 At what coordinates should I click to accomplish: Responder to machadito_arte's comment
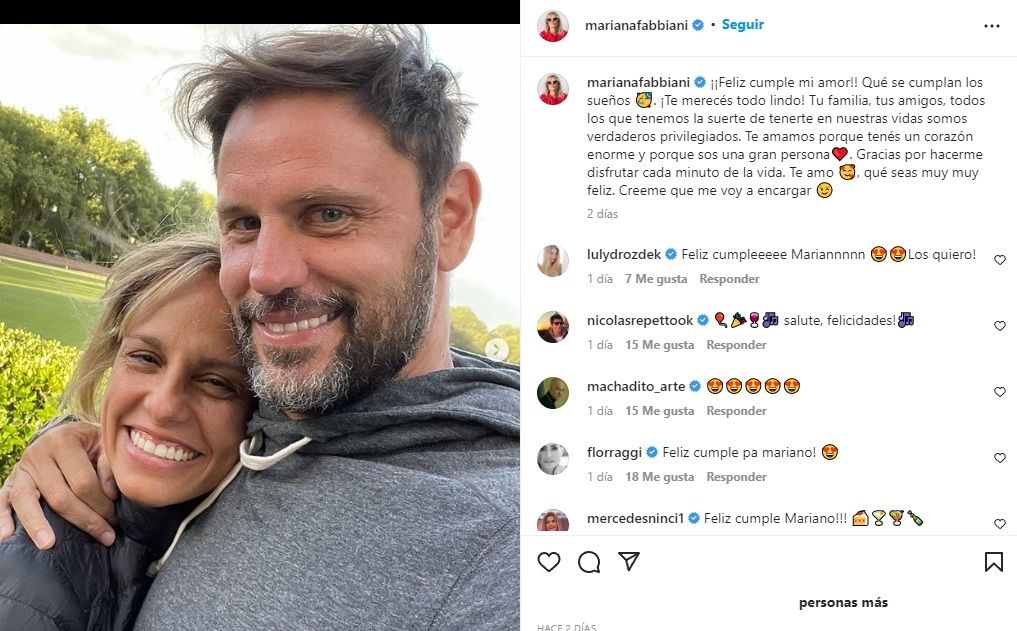[736, 411]
